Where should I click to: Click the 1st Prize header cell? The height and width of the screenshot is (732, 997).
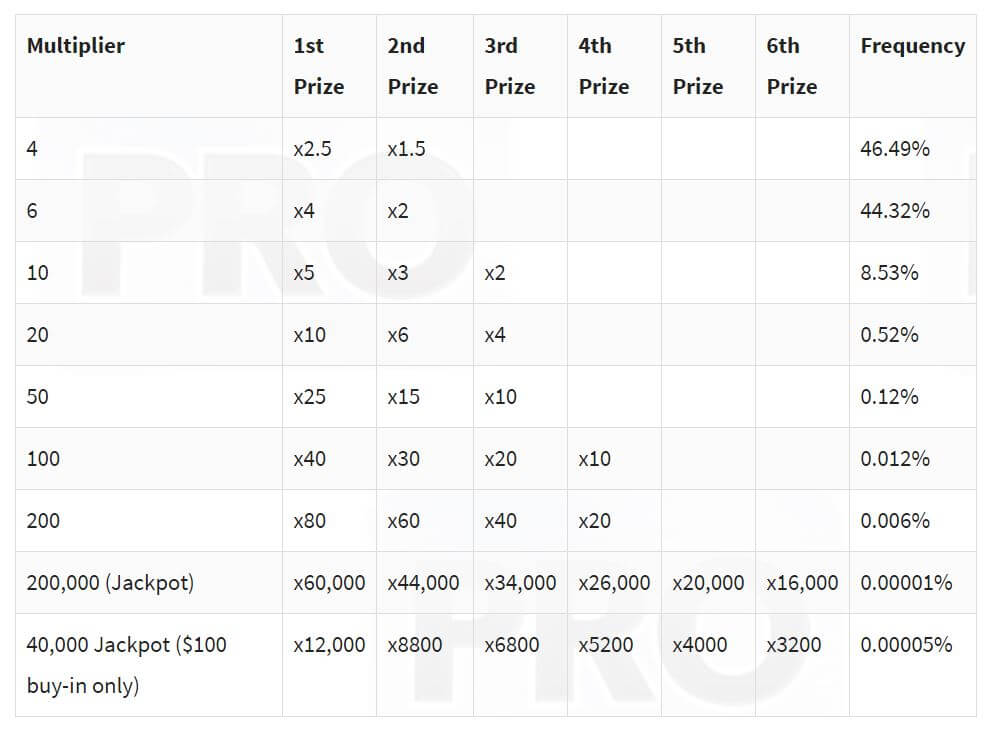(x=319, y=66)
